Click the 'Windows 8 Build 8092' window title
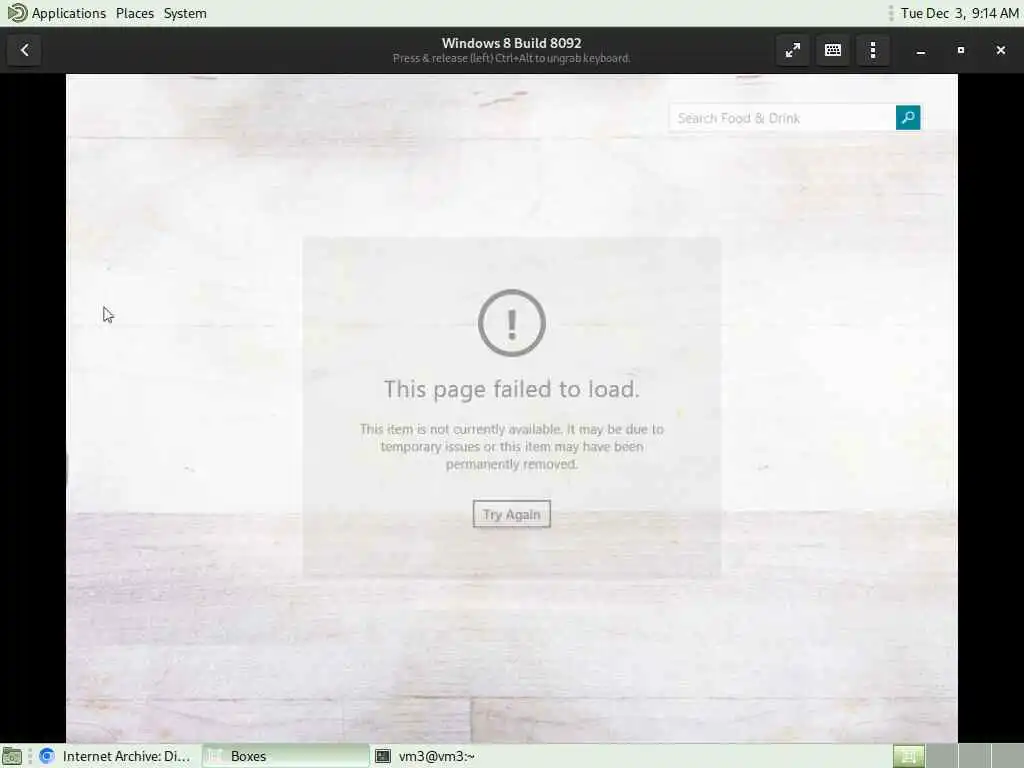The width and height of the screenshot is (1024, 768). 511,43
